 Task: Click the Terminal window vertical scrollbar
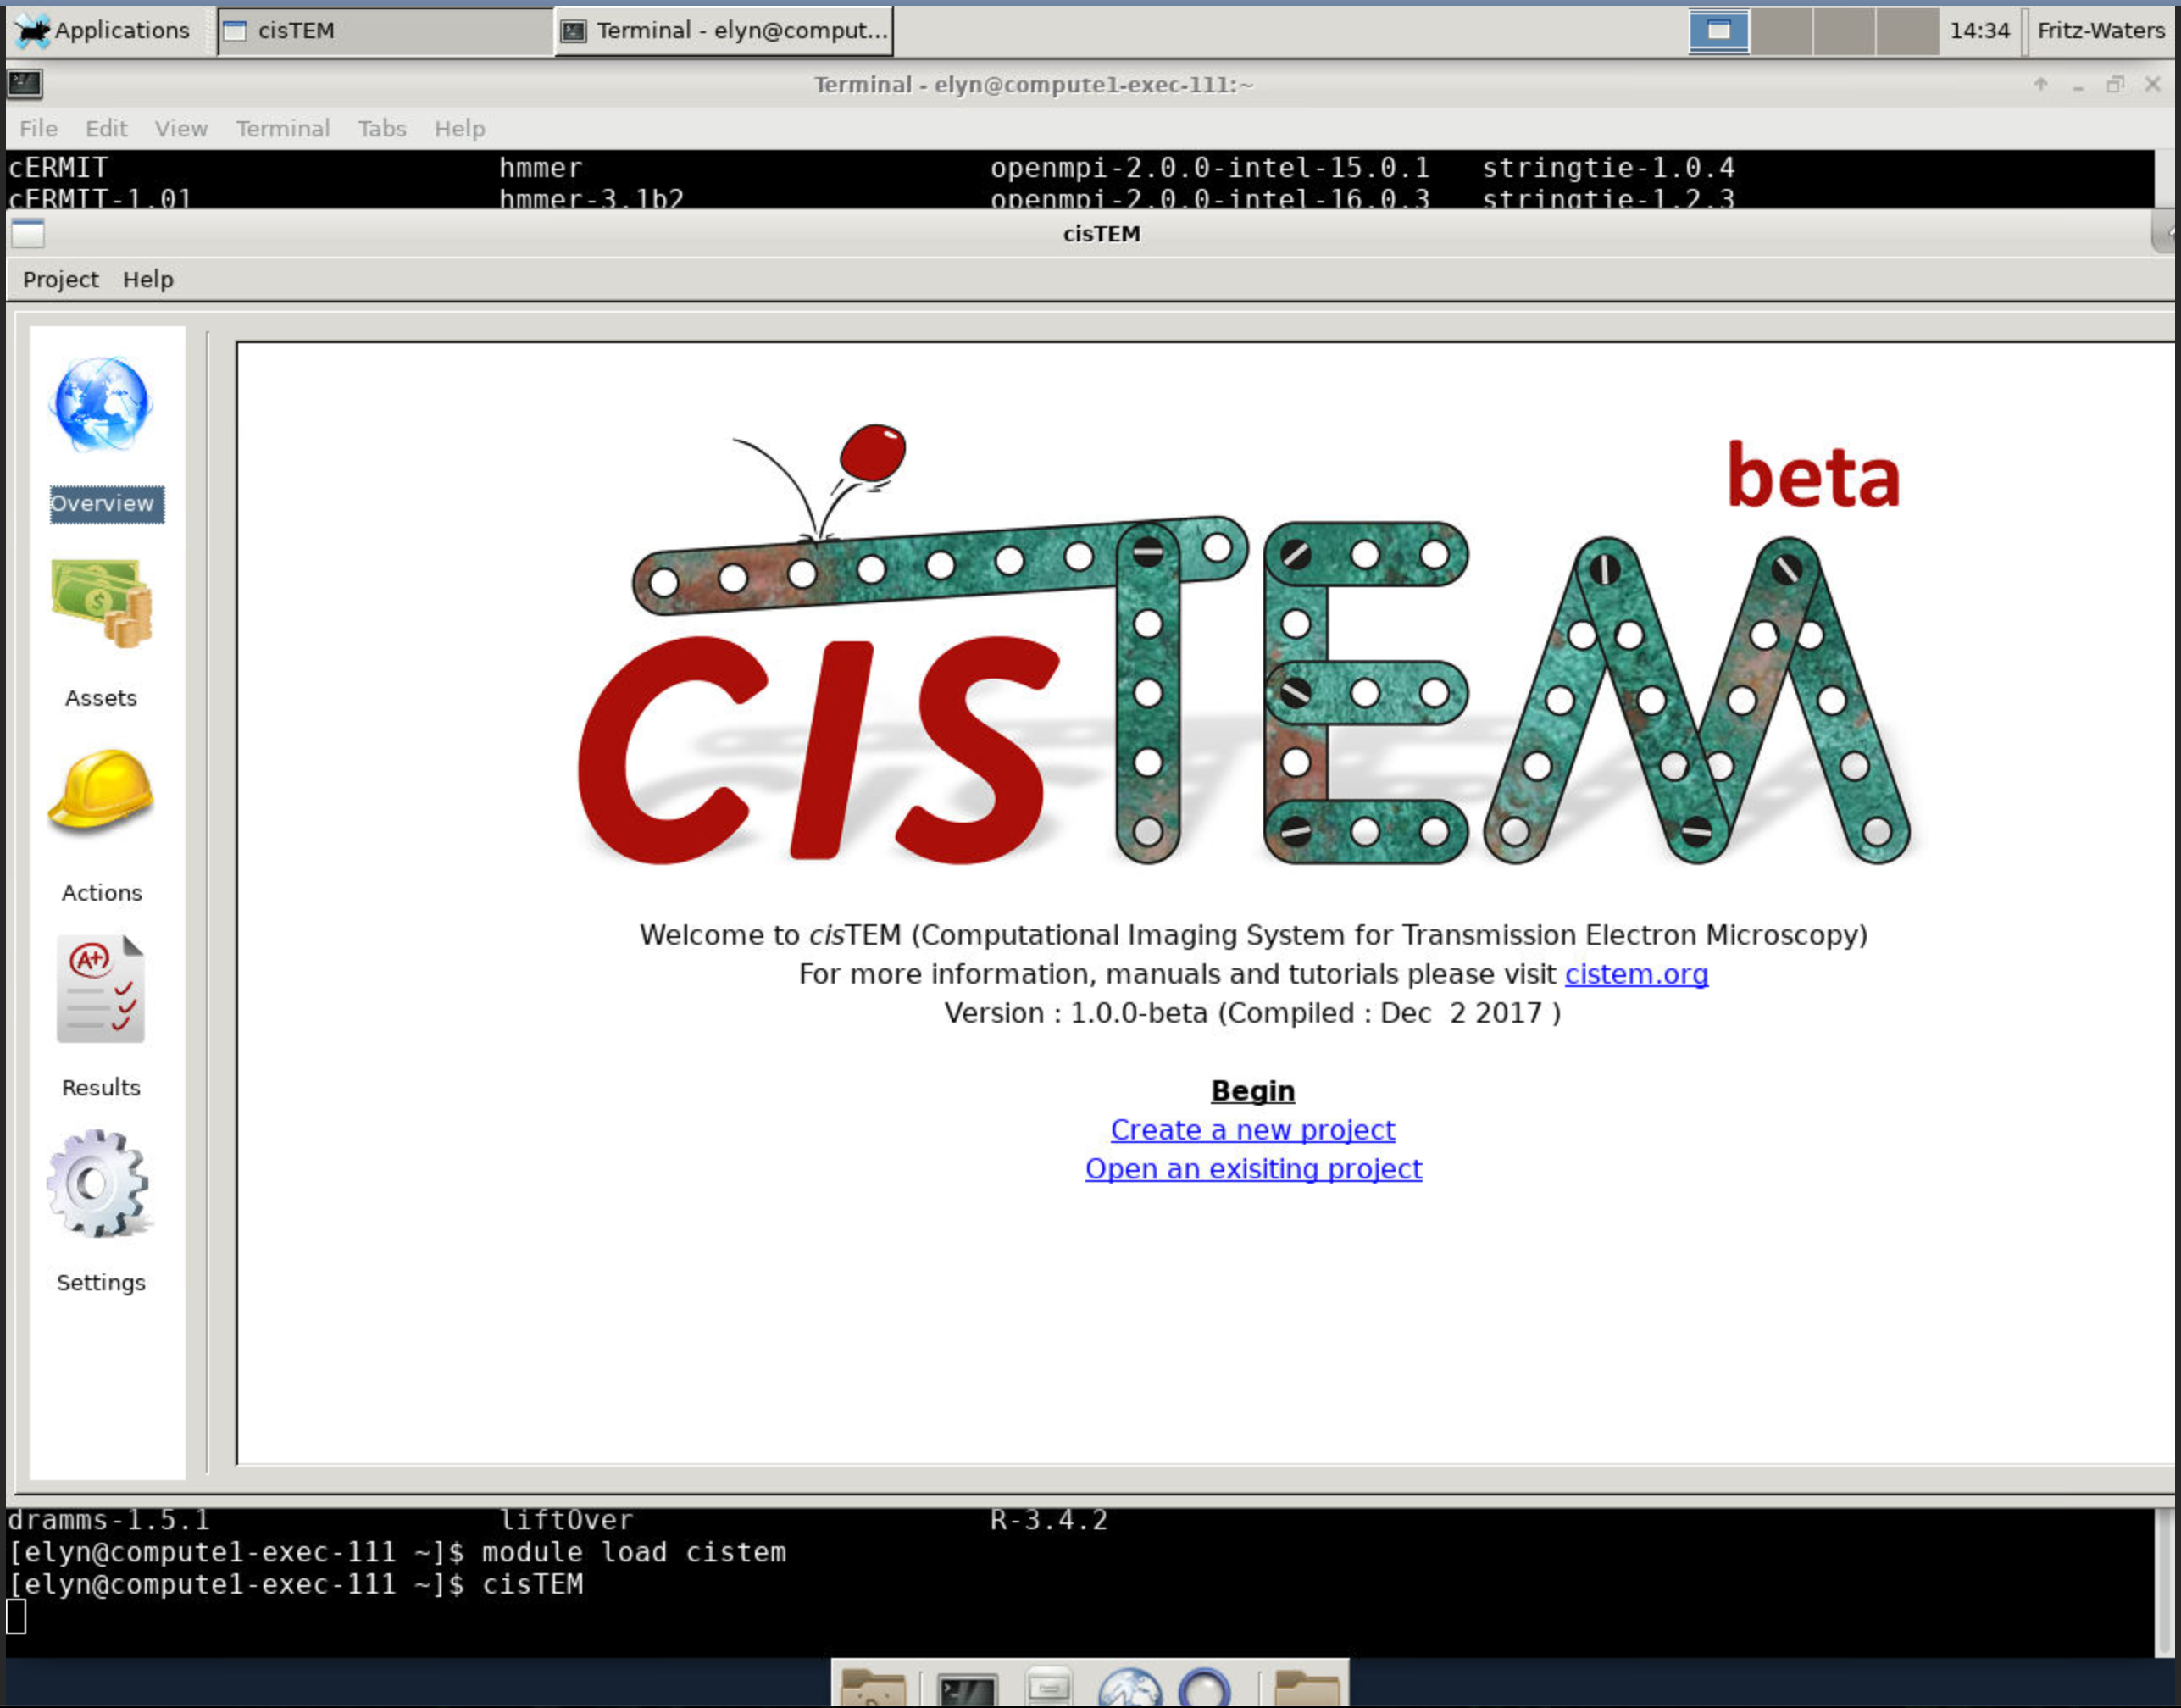point(2166,1582)
